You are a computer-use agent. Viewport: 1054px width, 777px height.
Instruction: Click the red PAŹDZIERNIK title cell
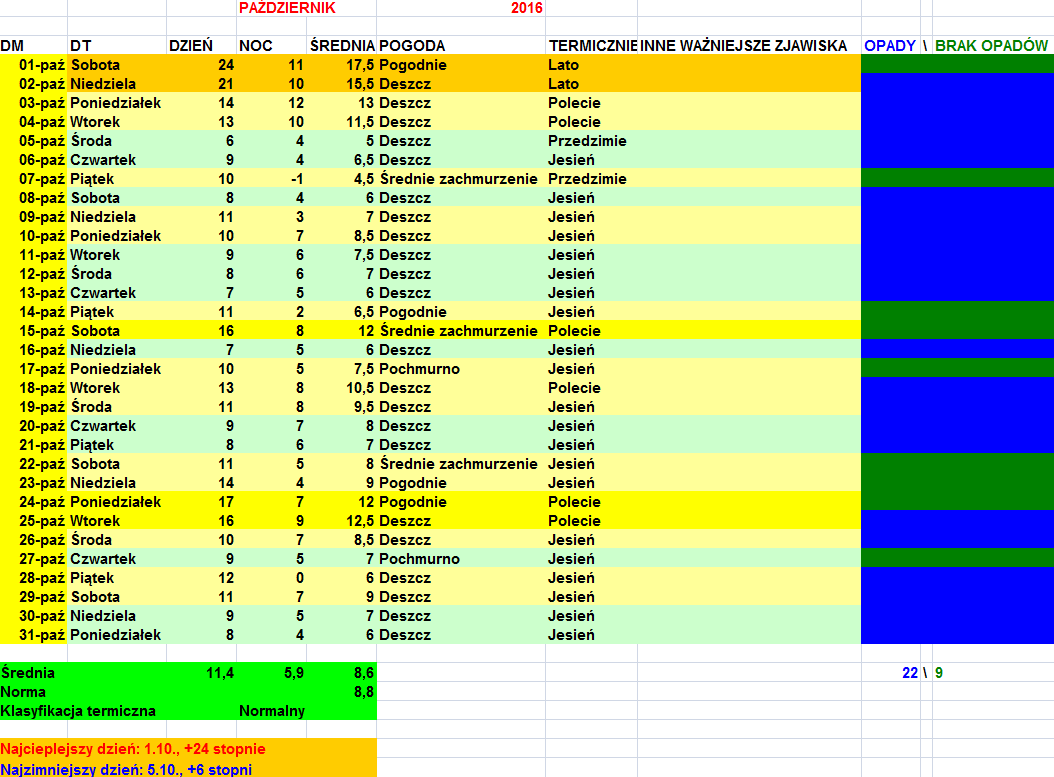click(287, 8)
